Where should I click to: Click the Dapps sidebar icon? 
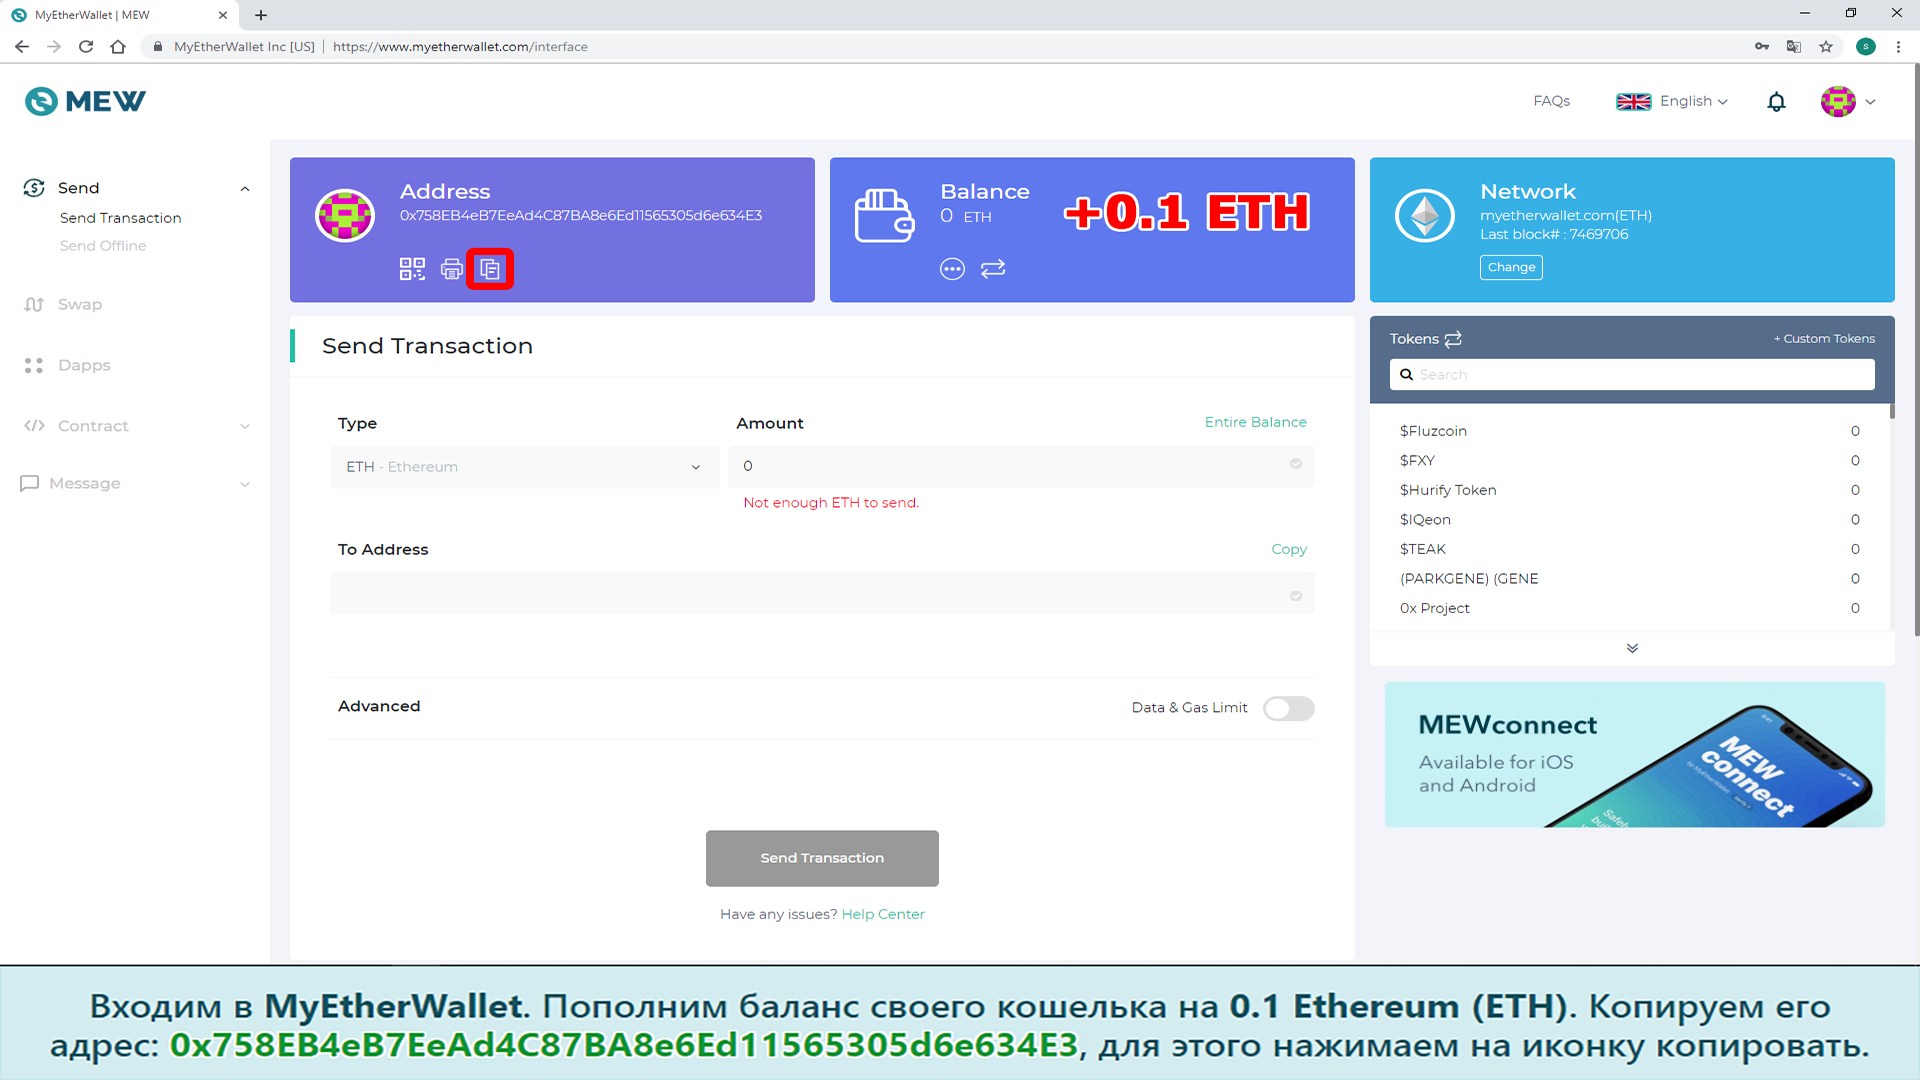[x=34, y=366]
